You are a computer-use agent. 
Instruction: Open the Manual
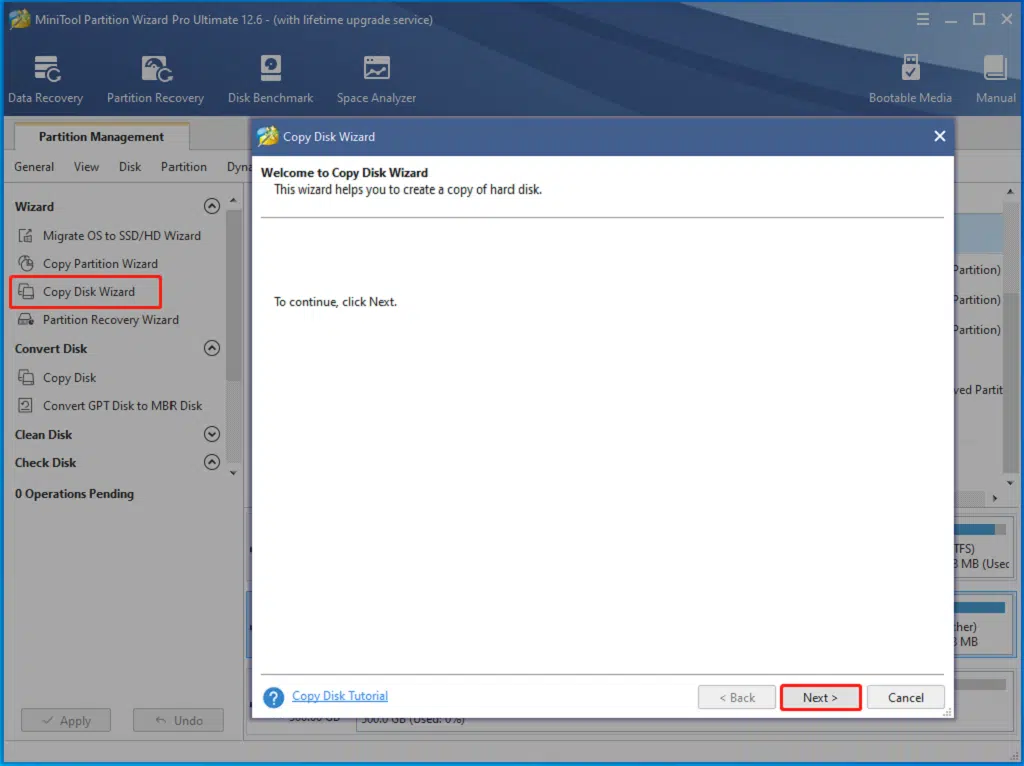point(995,80)
